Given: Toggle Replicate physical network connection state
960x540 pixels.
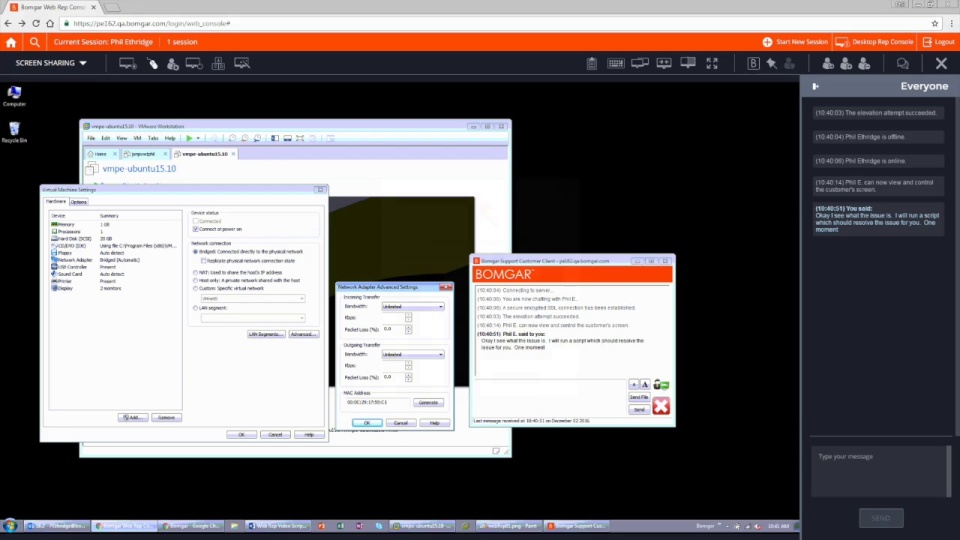Looking at the screenshot, I should click(x=204, y=261).
